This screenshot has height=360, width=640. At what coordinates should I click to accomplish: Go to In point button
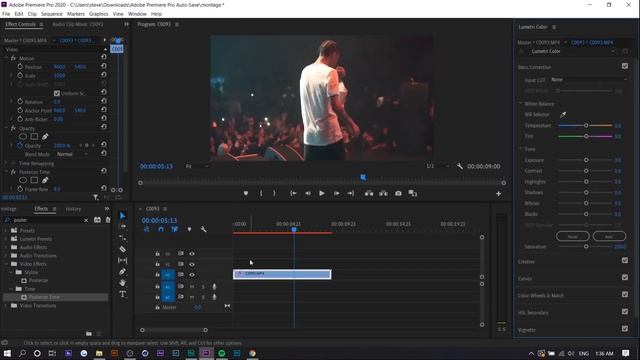(293, 193)
